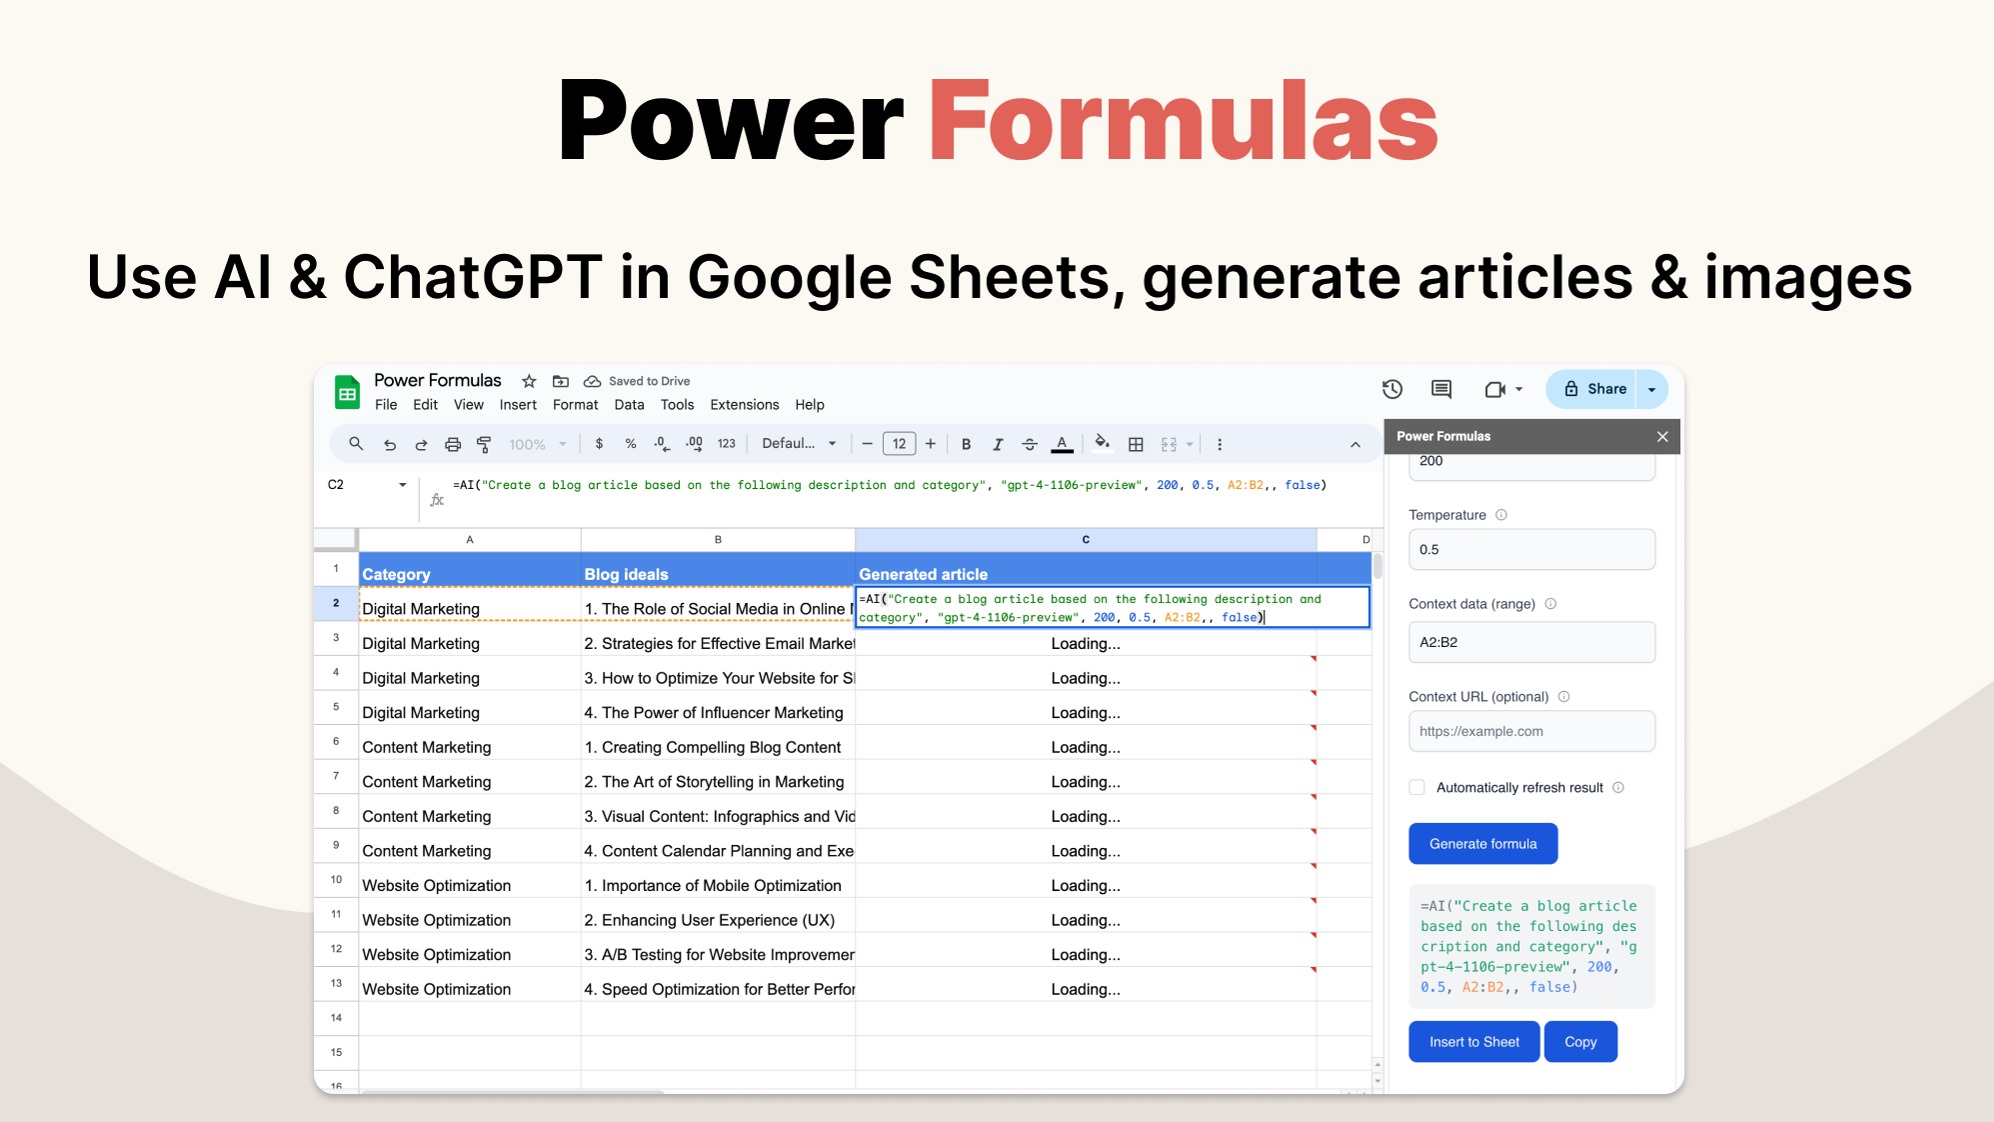Open the Extensions menu
The width and height of the screenshot is (1994, 1122).
pos(744,405)
